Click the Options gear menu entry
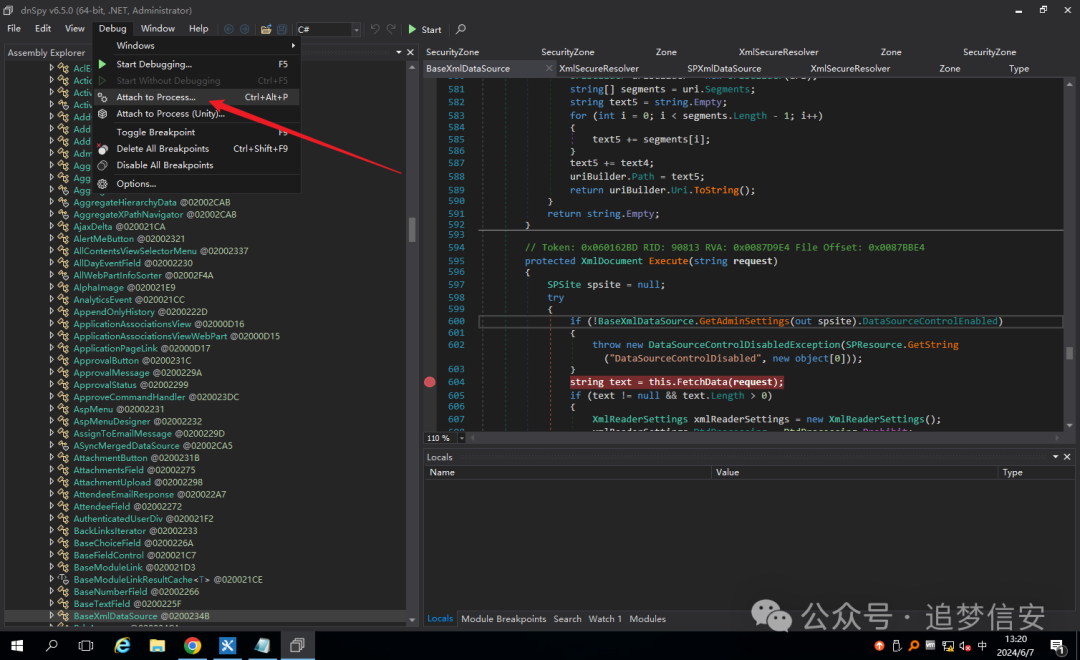 pos(136,183)
